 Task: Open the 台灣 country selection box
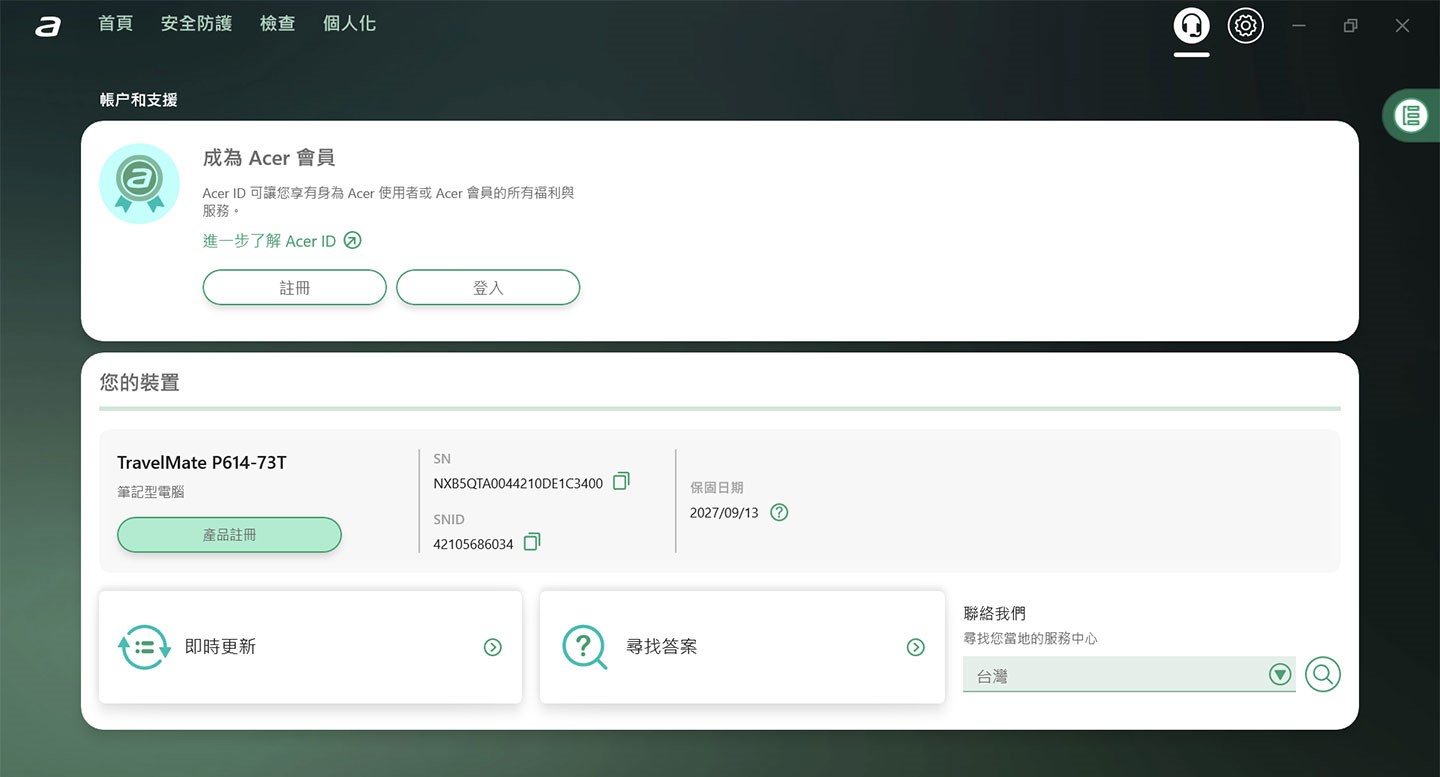point(1129,675)
